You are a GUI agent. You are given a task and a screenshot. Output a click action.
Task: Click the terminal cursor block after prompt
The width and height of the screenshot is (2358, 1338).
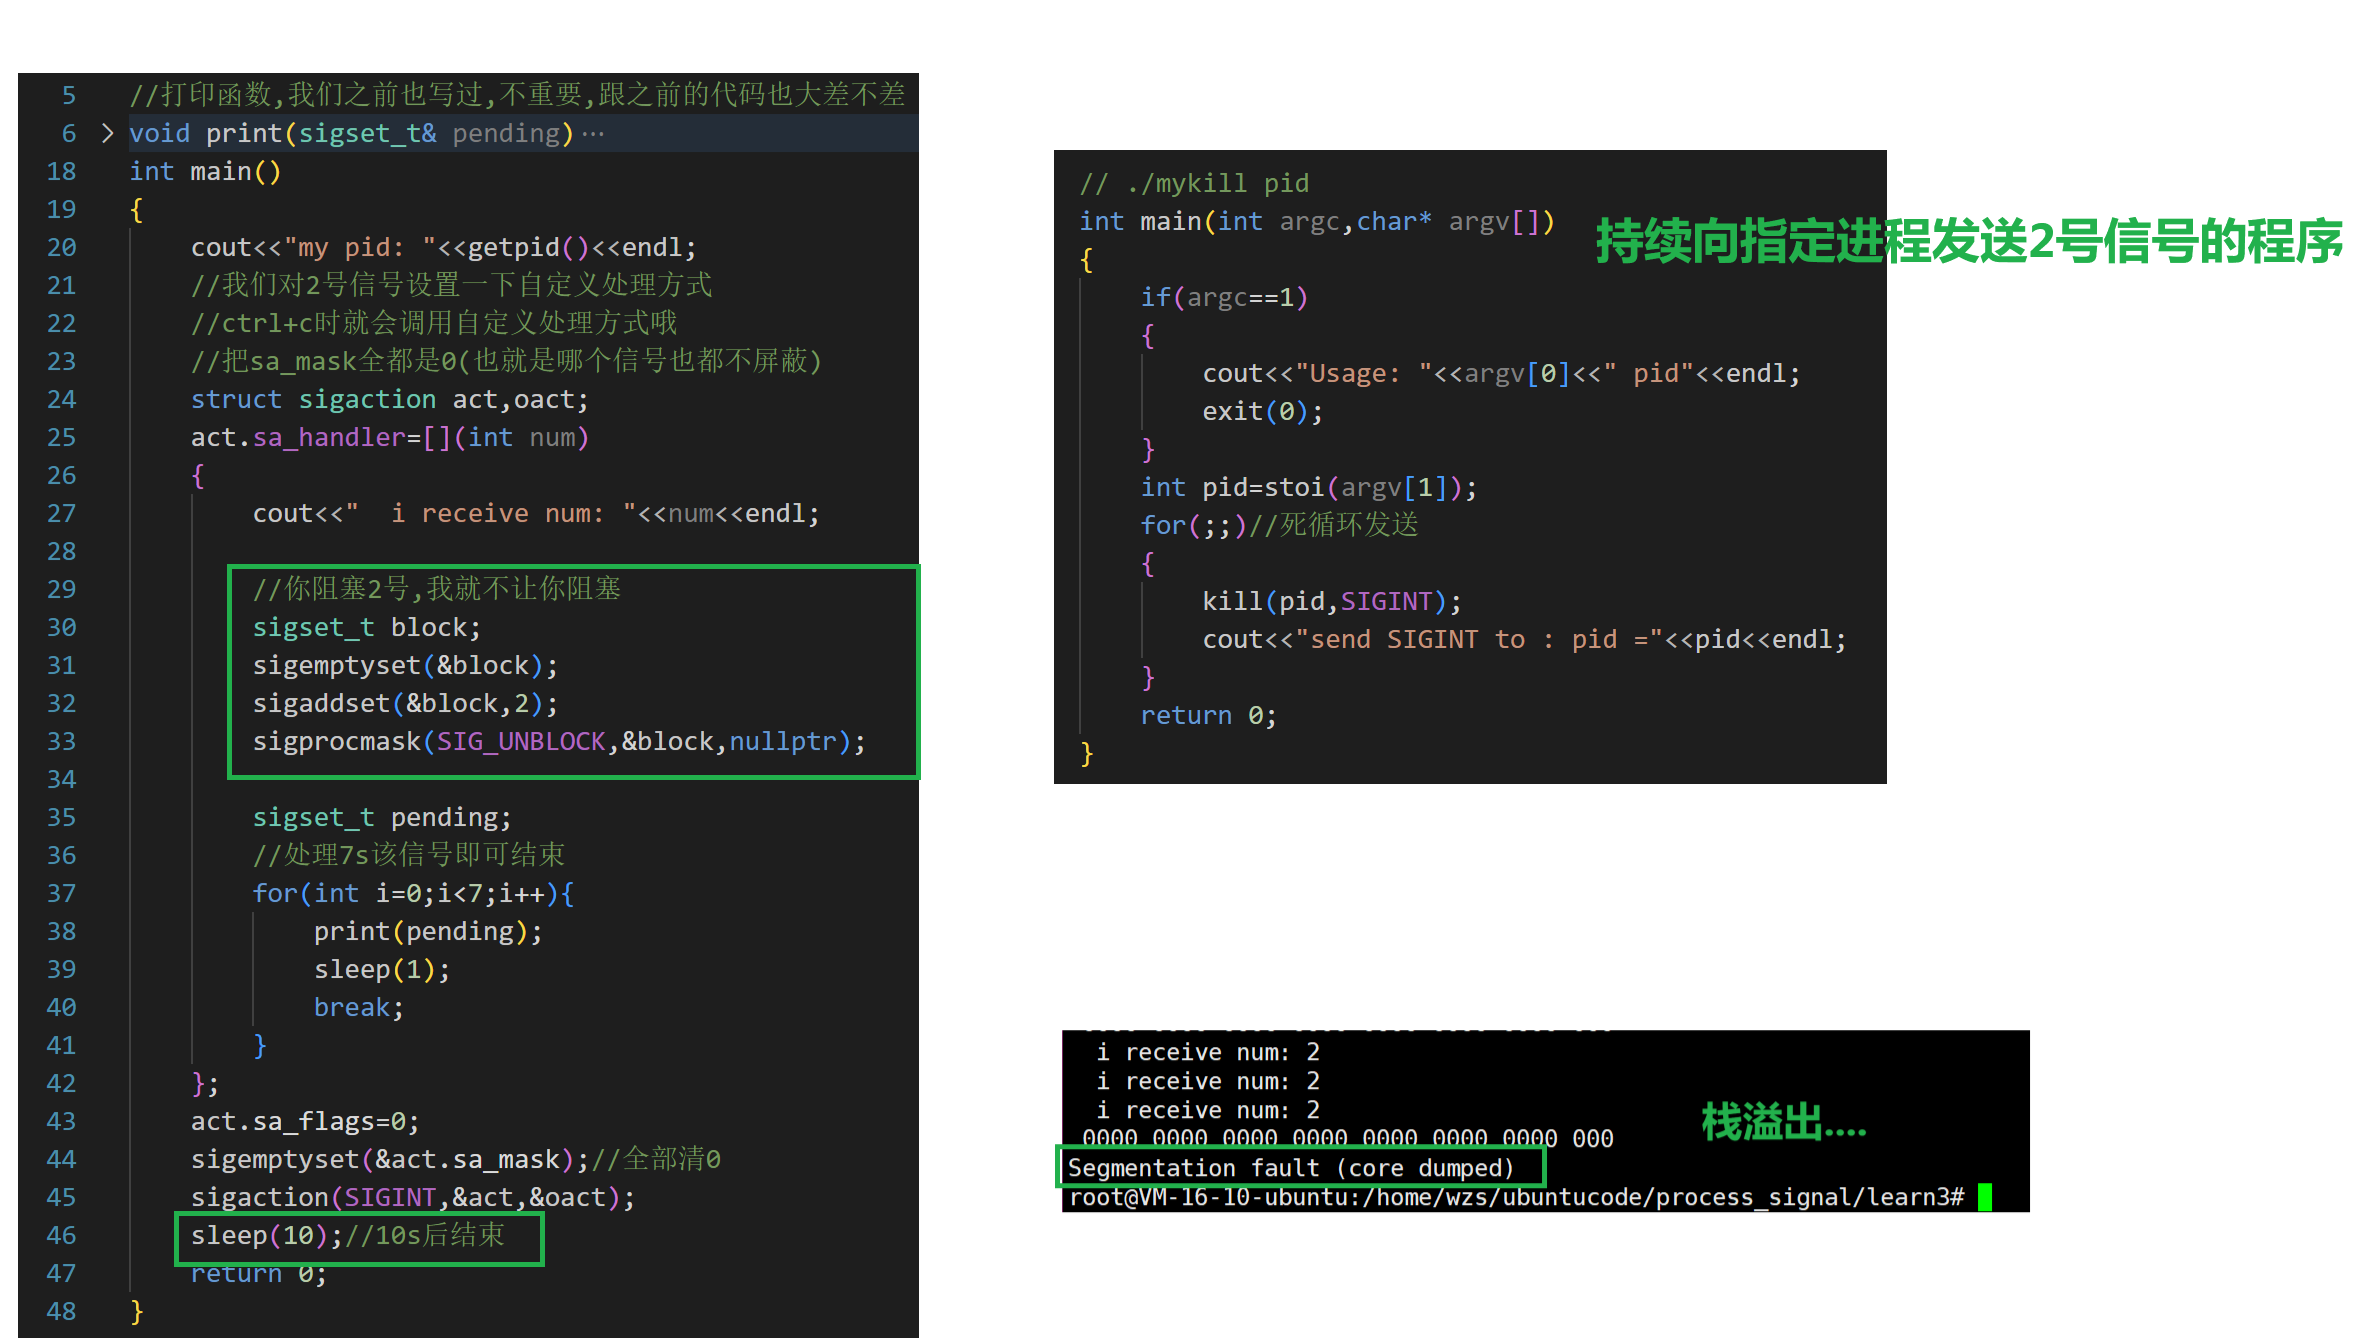(1984, 1197)
